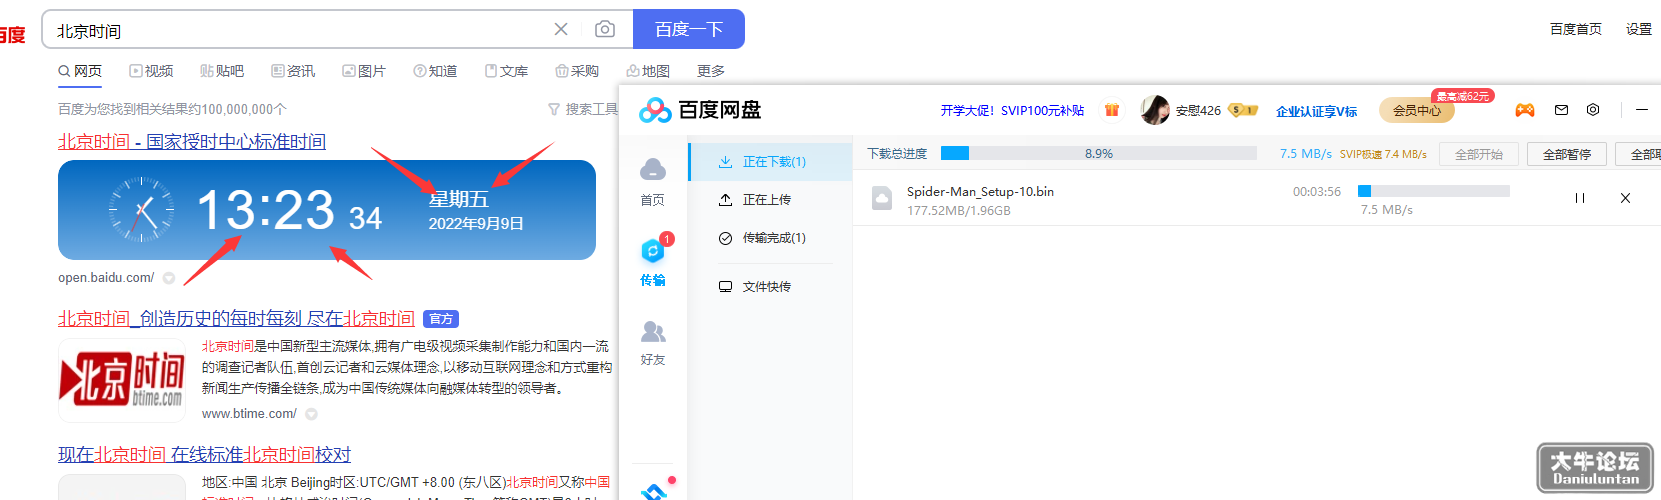1661x500 pixels.
Task: Open the 搜索工具 filter
Action: click(583, 109)
